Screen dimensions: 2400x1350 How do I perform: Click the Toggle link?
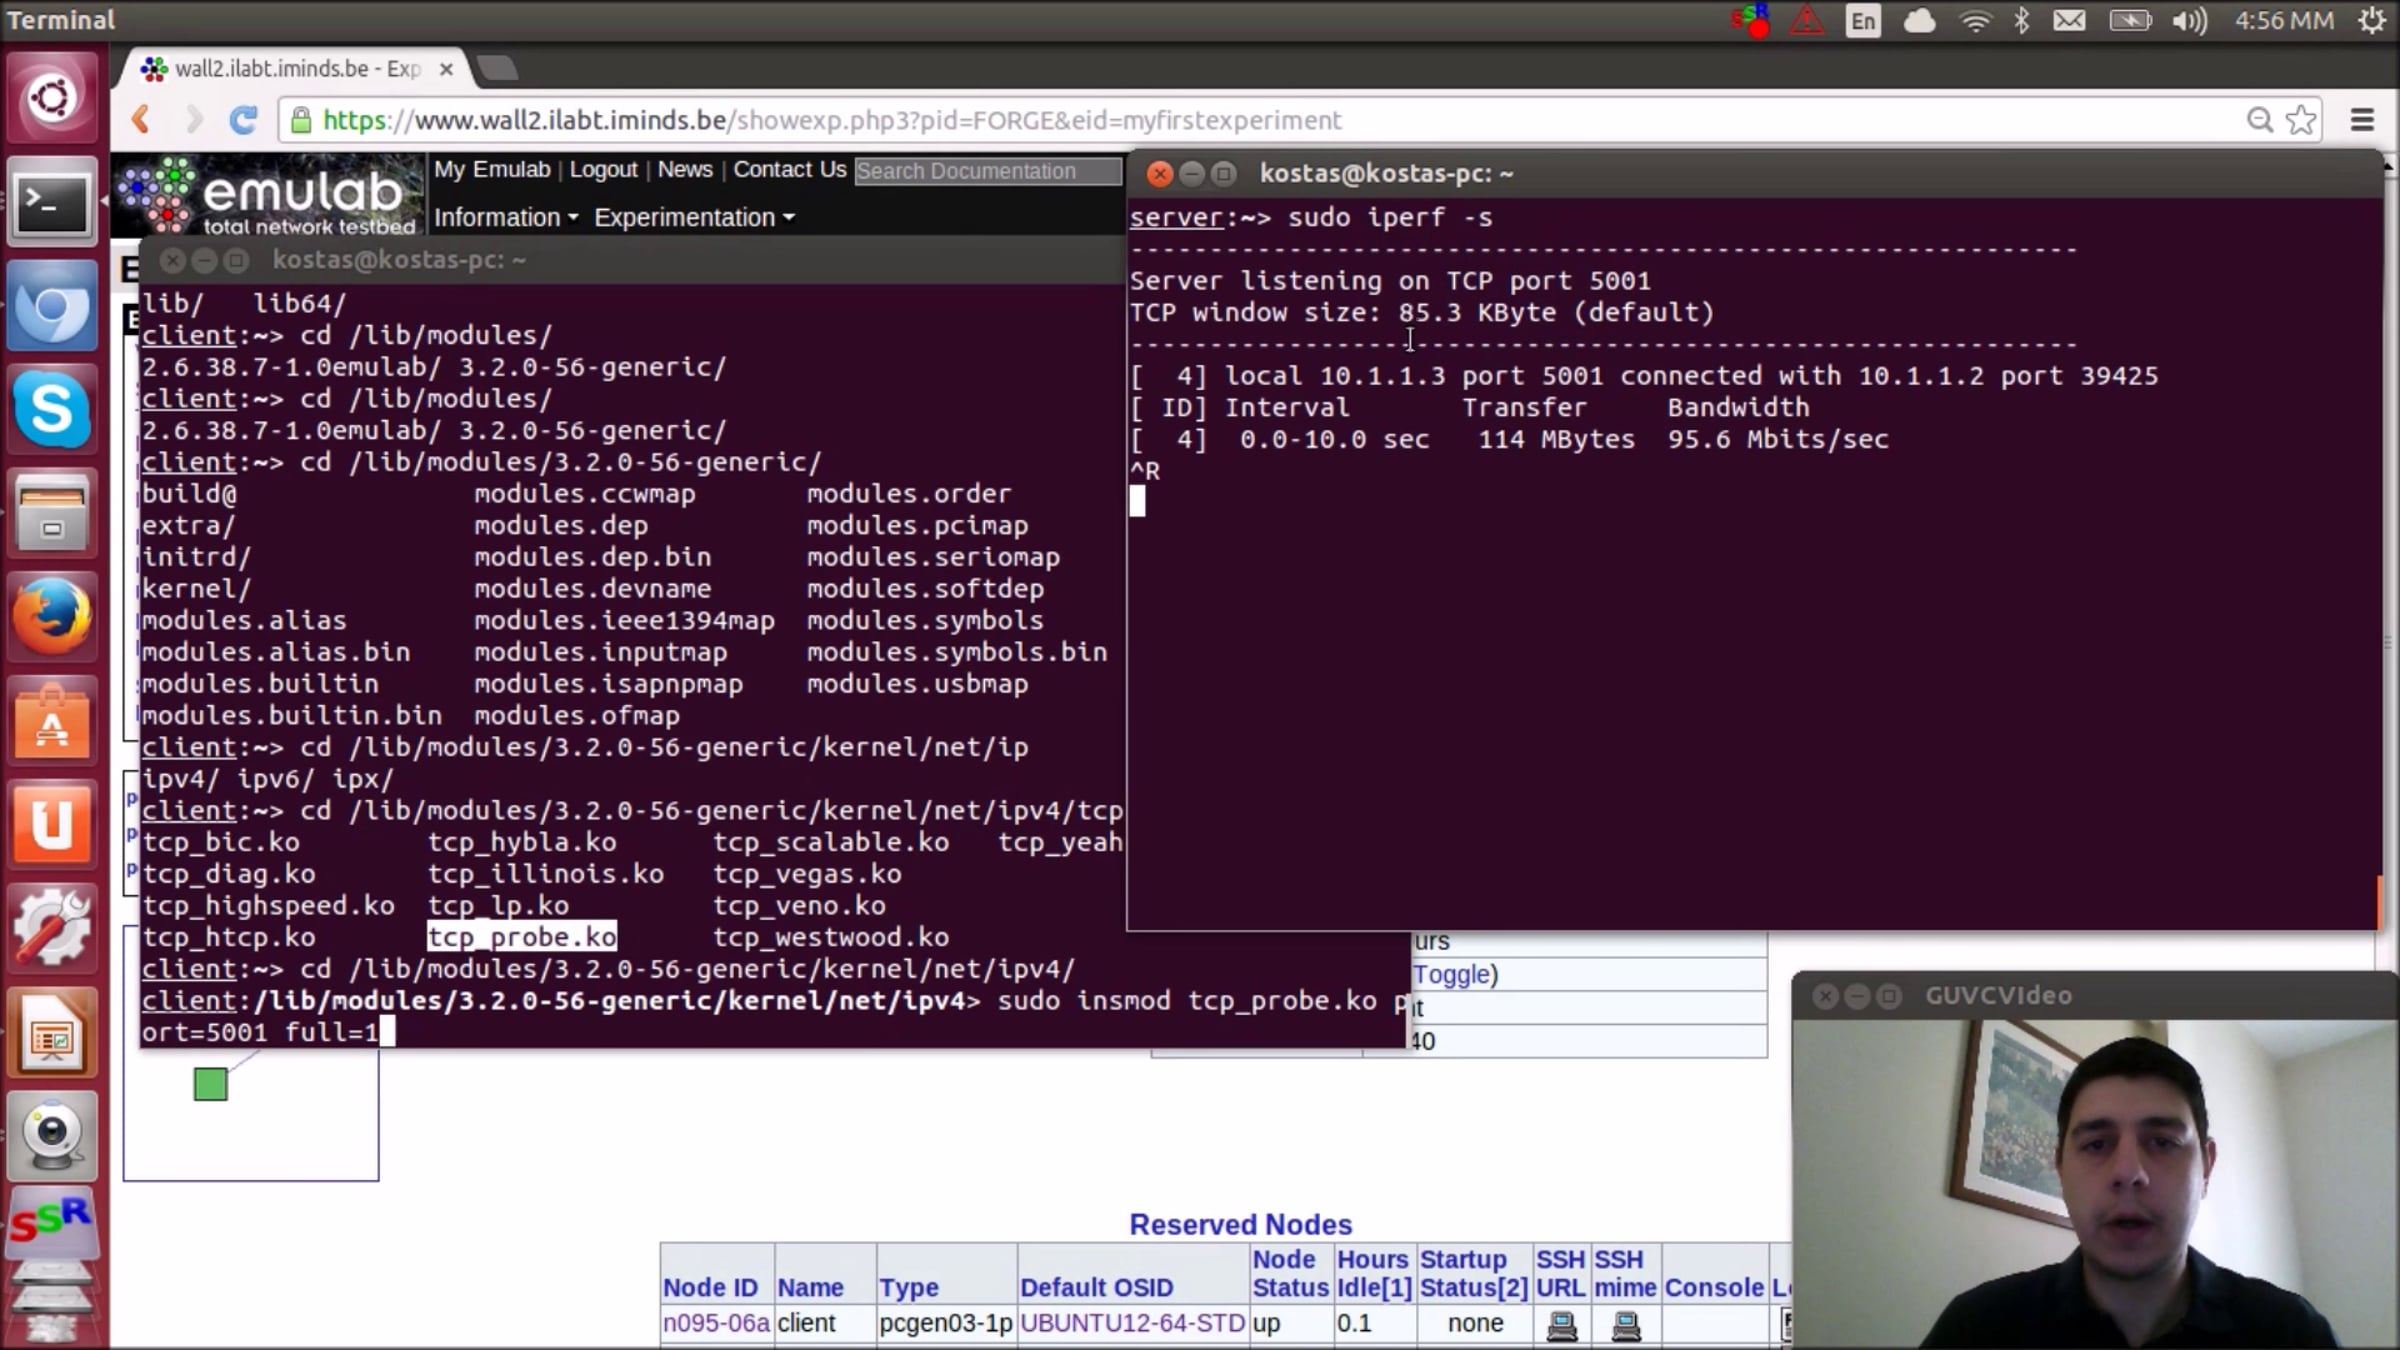pyautogui.click(x=1452, y=974)
